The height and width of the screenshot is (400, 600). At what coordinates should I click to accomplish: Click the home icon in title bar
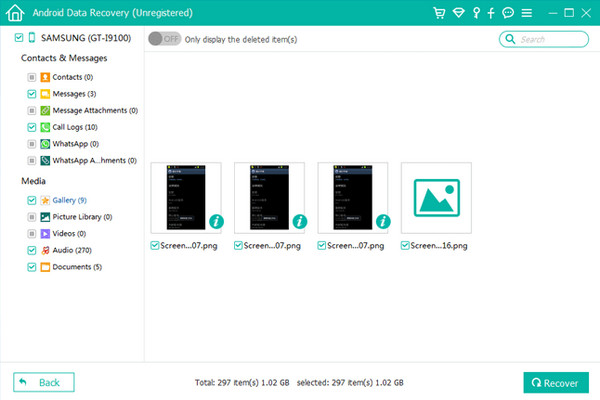pos(13,13)
